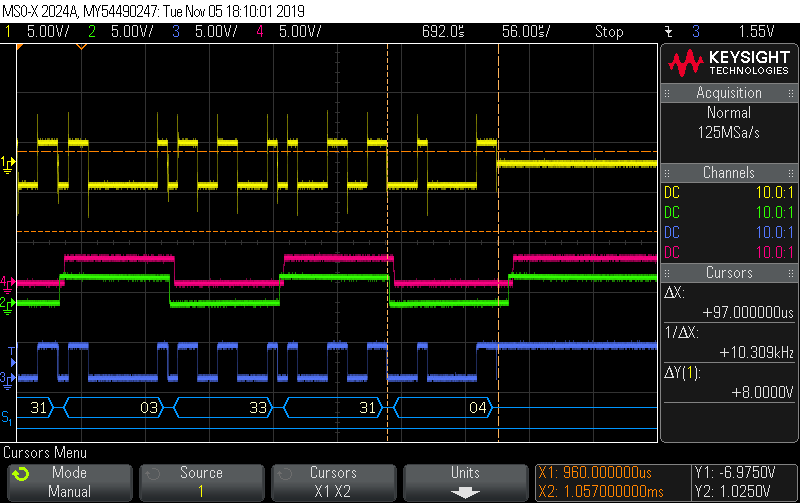Choose the Cursors X1 X2 softkey
This screenshot has height=503, width=800.
click(x=333, y=482)
